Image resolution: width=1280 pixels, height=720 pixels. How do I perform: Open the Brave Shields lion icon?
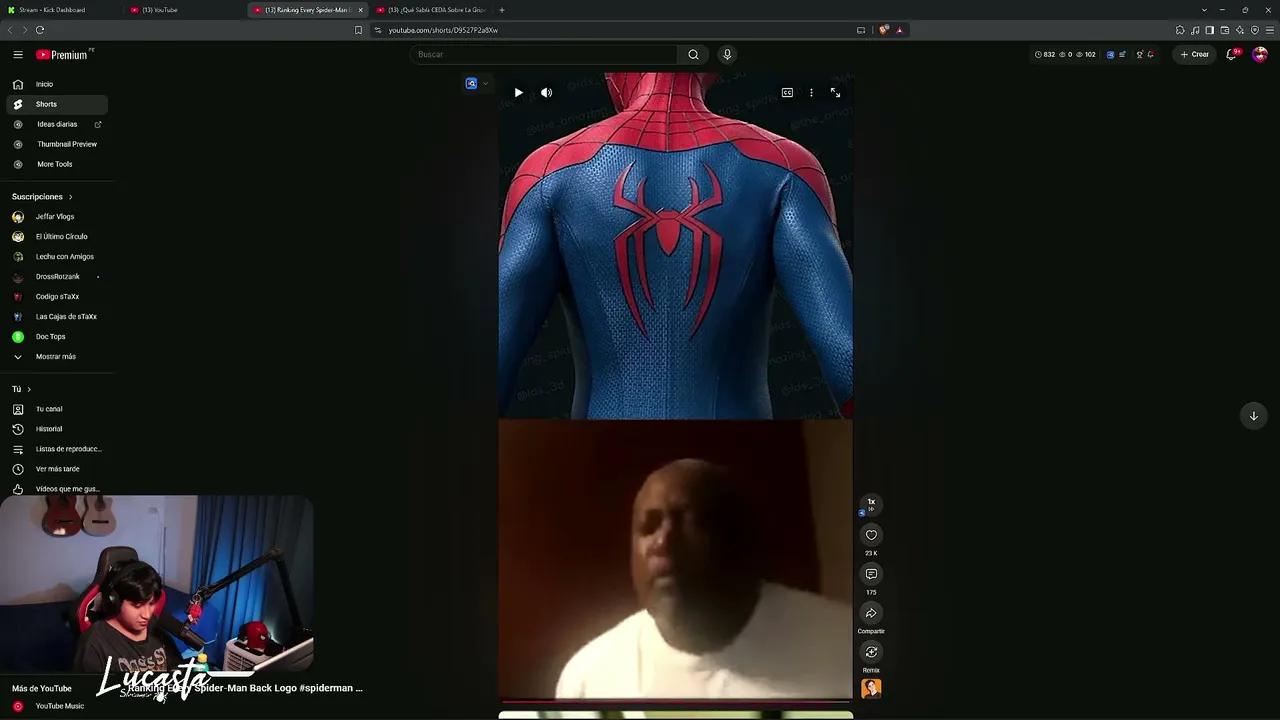click(883, 30)
